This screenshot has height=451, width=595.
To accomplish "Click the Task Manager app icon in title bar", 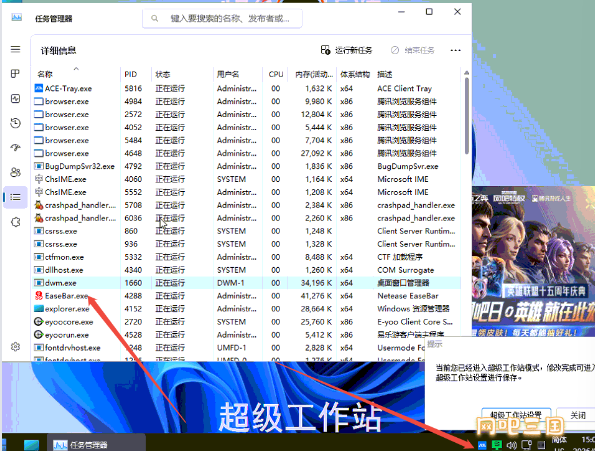I will coord(16,17).
